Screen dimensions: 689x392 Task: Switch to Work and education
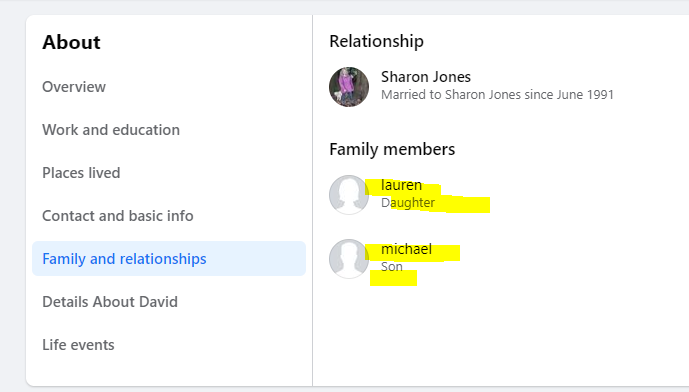[111, 130]
